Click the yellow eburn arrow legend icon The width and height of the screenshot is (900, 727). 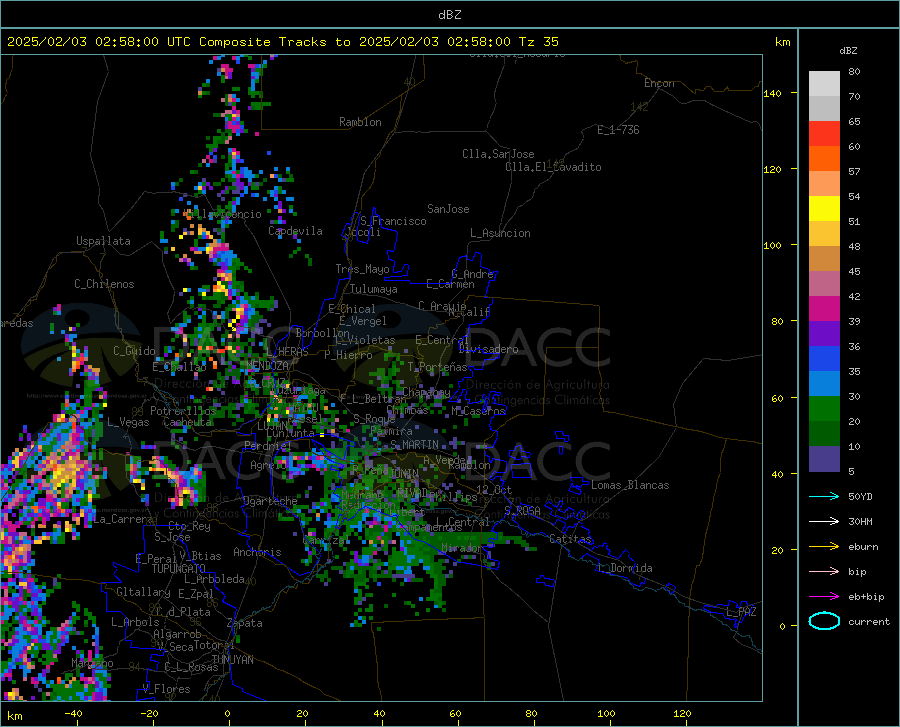point(824,547)
